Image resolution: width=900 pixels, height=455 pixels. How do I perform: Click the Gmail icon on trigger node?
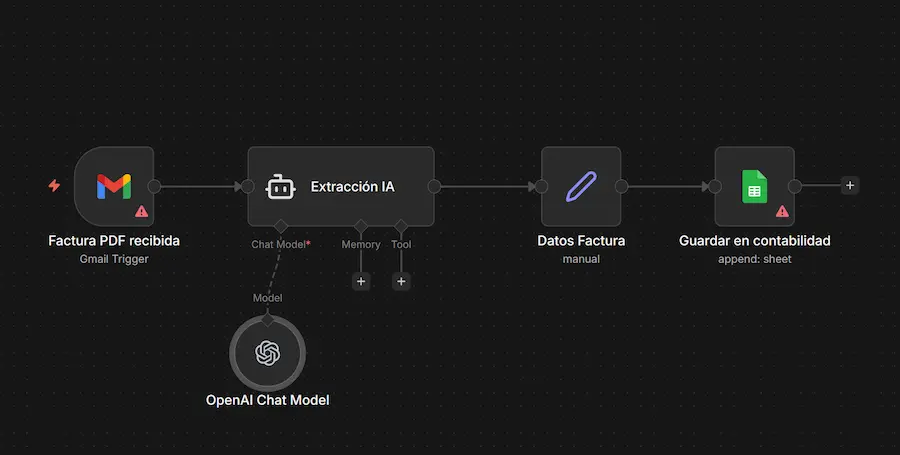click(113, 186)
